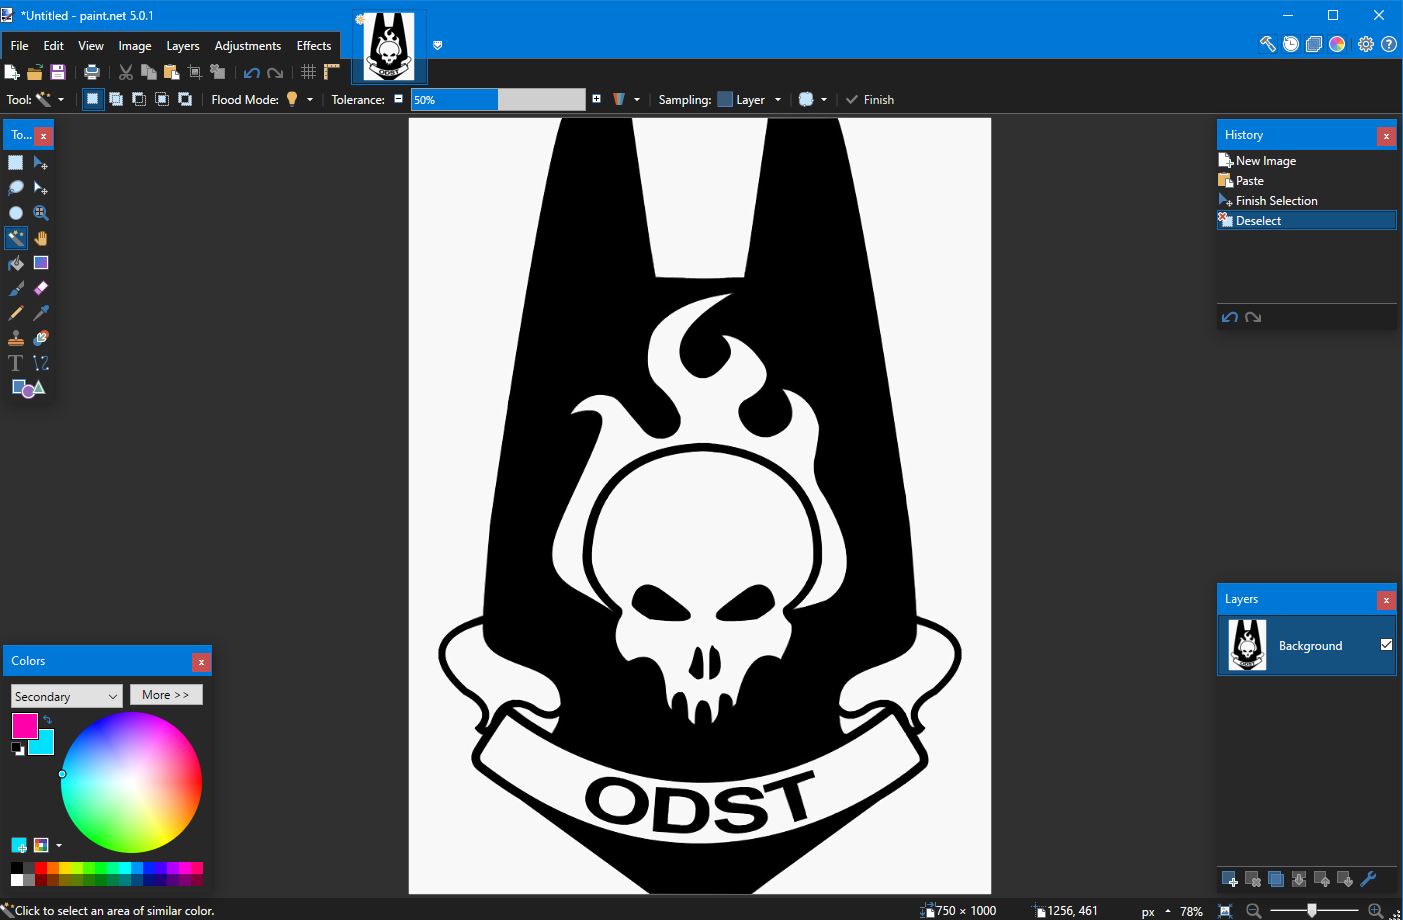Click the More >> button in Colors
Screen dimensions: 1403x920
(x=166, y=695)
